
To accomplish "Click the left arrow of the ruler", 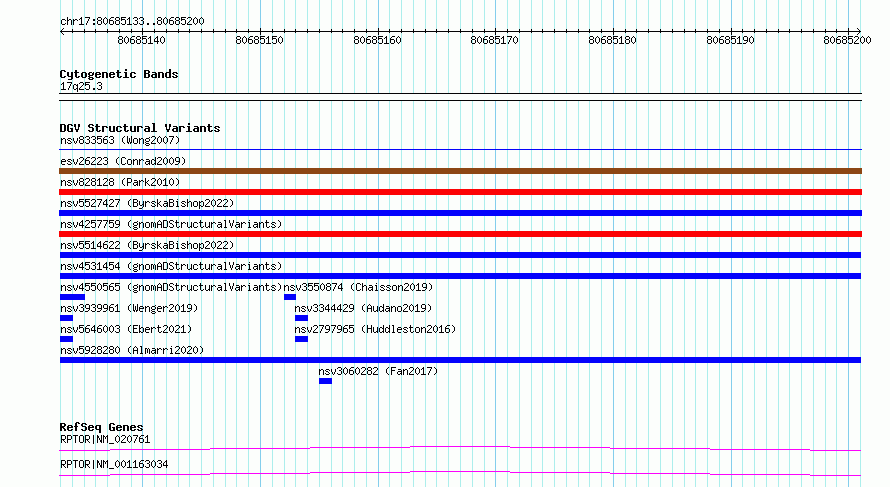I will coord(62,32).
